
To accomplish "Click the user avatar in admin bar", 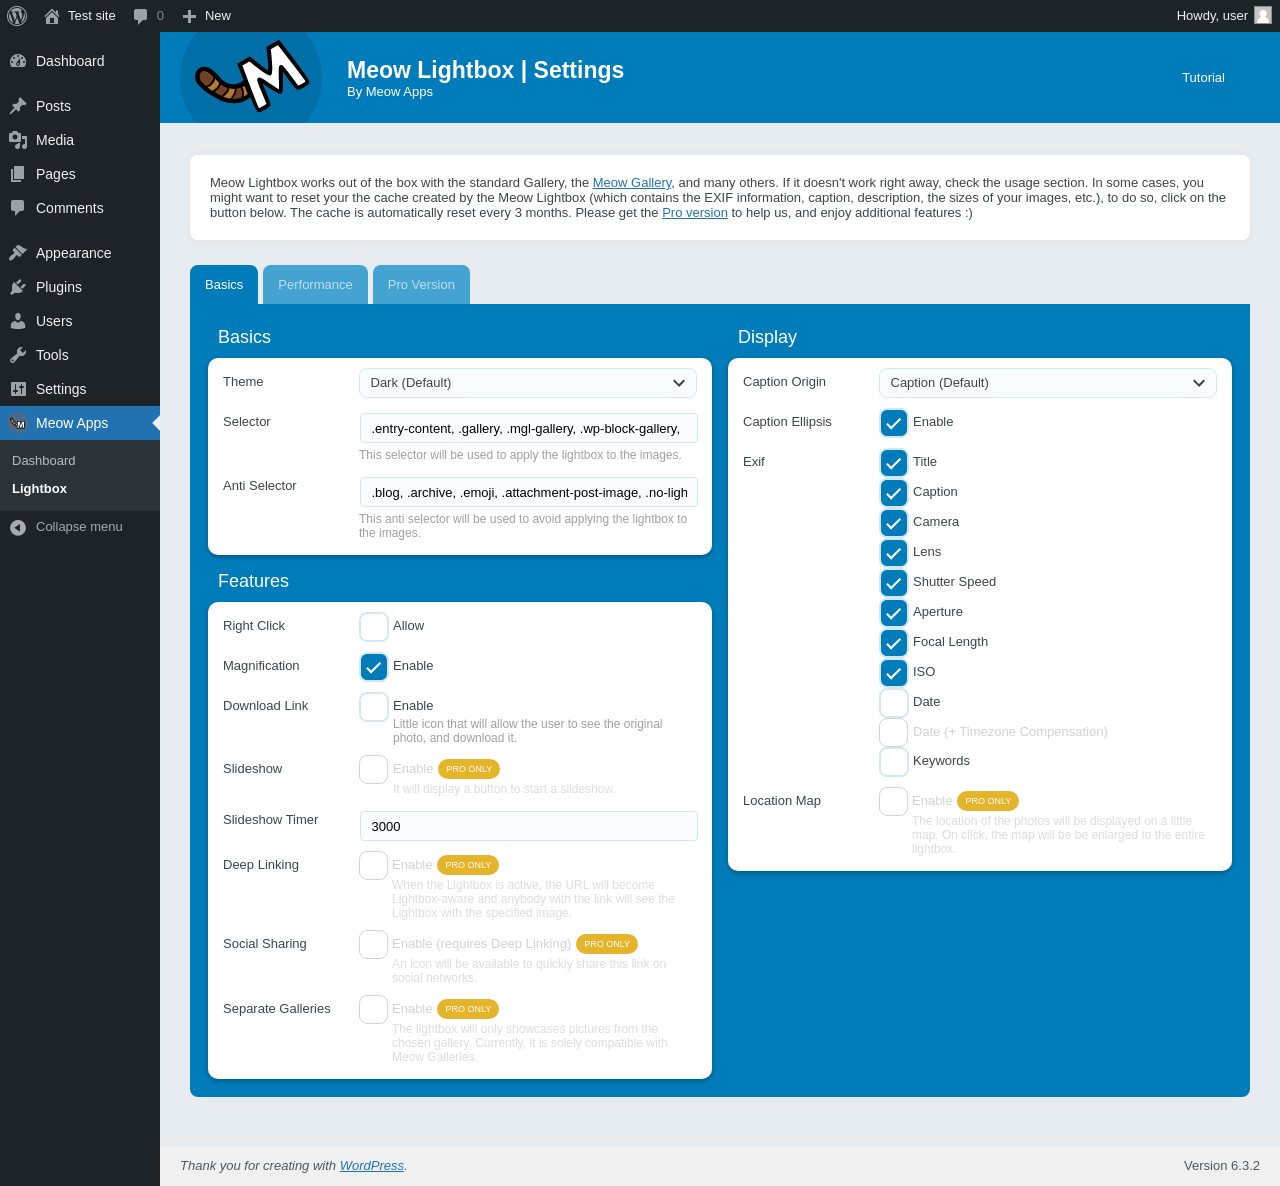I will tap(1263, 15).
